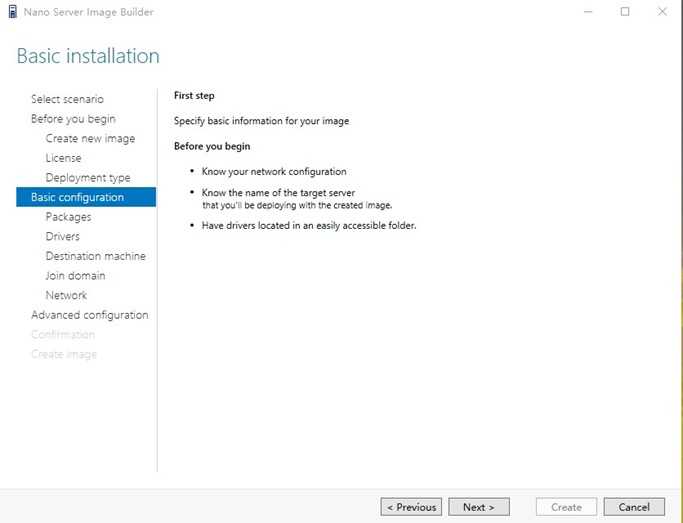Click the Previous button
This screenshot has height=523, width=683.
tap(411, 507)
